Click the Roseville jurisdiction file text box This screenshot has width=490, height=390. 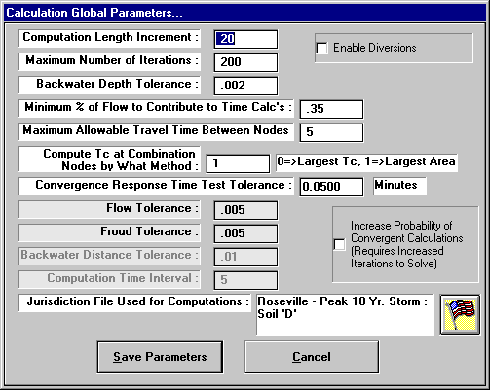tap(345, 315)
